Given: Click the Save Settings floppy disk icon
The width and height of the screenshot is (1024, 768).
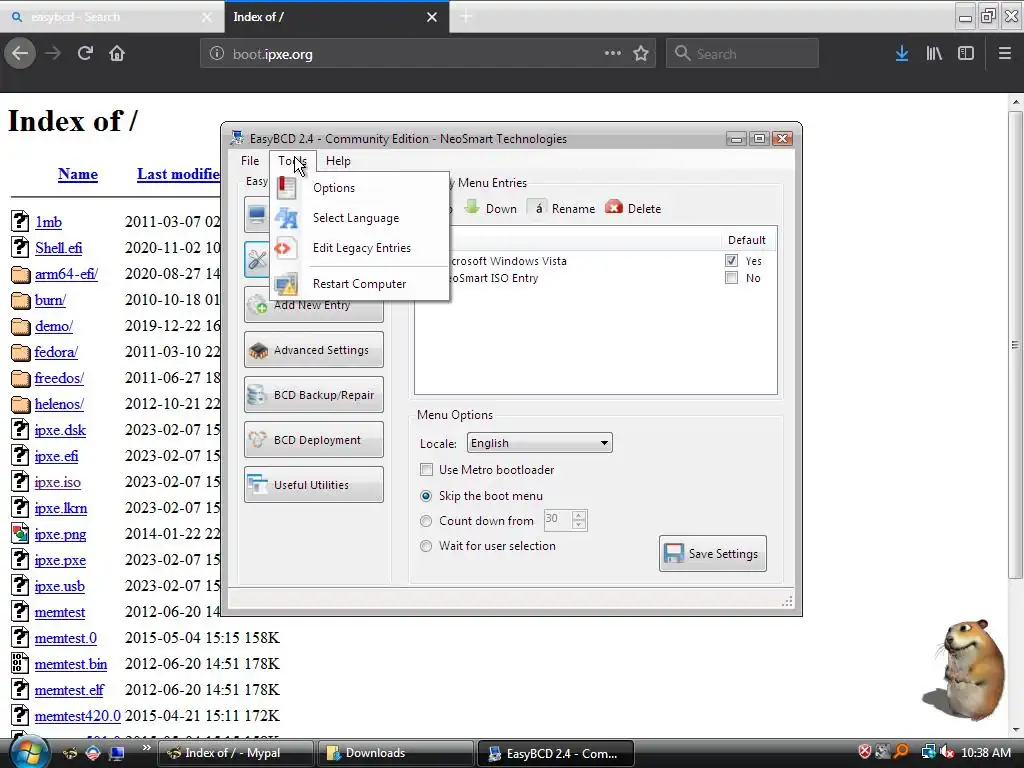Looking at the screenshot, I should pyautogui.click(x=673, y=554).
